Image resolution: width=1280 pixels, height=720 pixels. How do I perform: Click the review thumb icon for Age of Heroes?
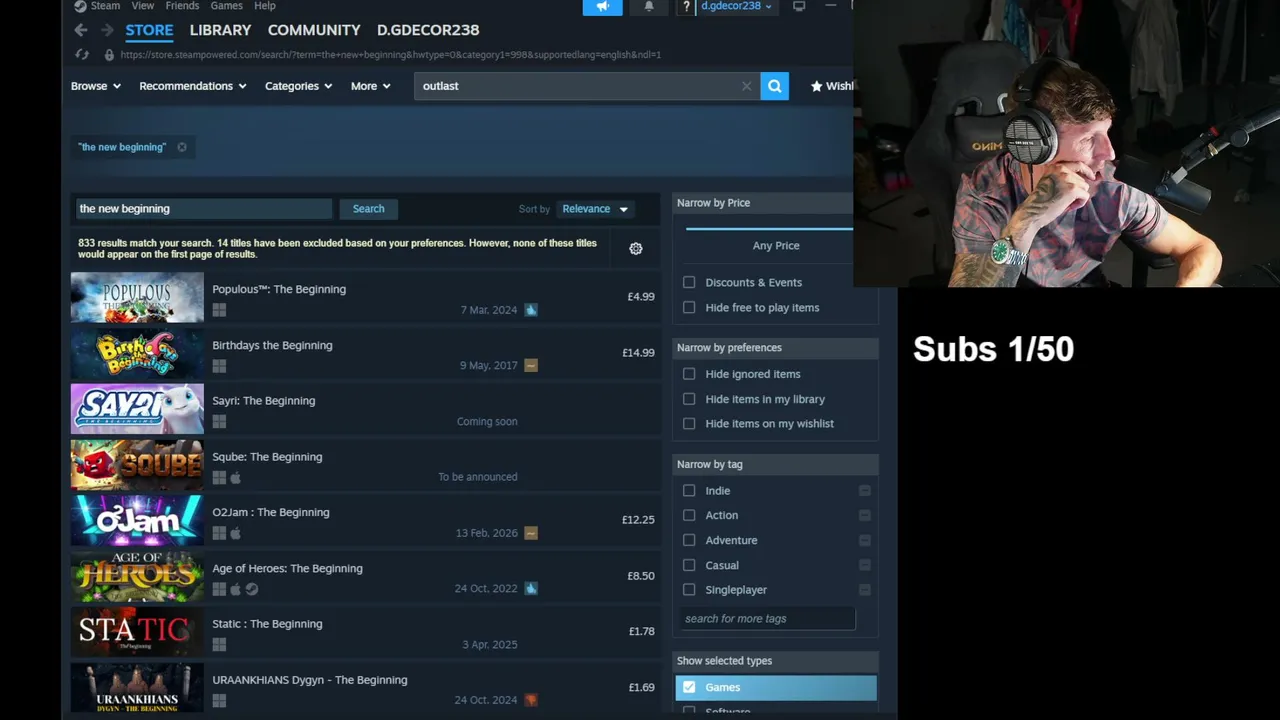(x=531, y=588)
